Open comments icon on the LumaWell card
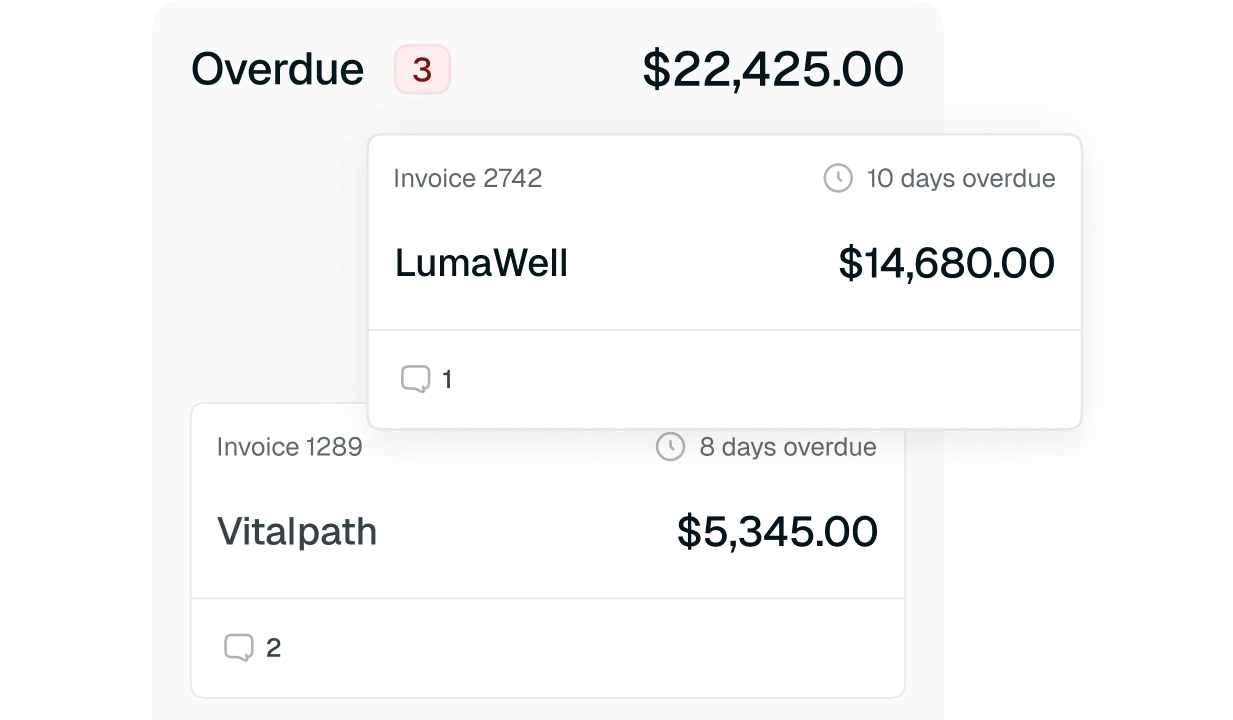This screenshot has height=720, width=1233. coord(415,380)
